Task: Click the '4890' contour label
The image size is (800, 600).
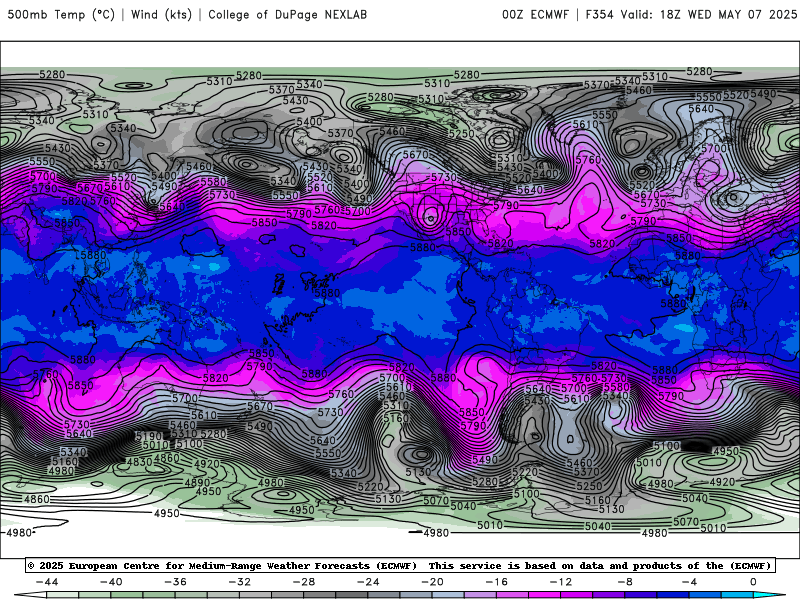Action: 197,483
